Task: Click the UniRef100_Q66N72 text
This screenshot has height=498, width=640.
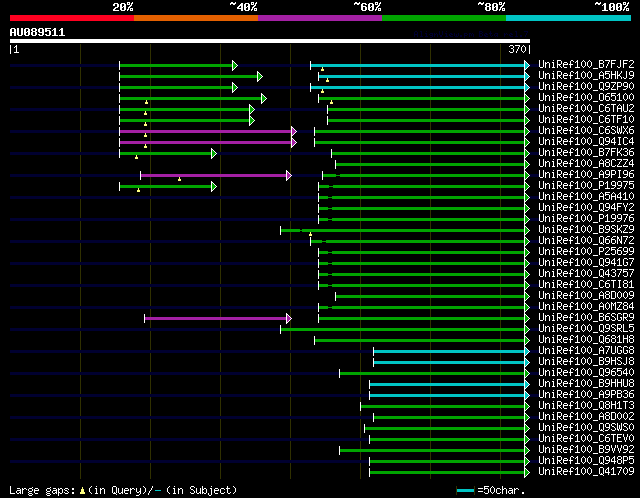Action: pyautogui.click(x=586, y=241)
